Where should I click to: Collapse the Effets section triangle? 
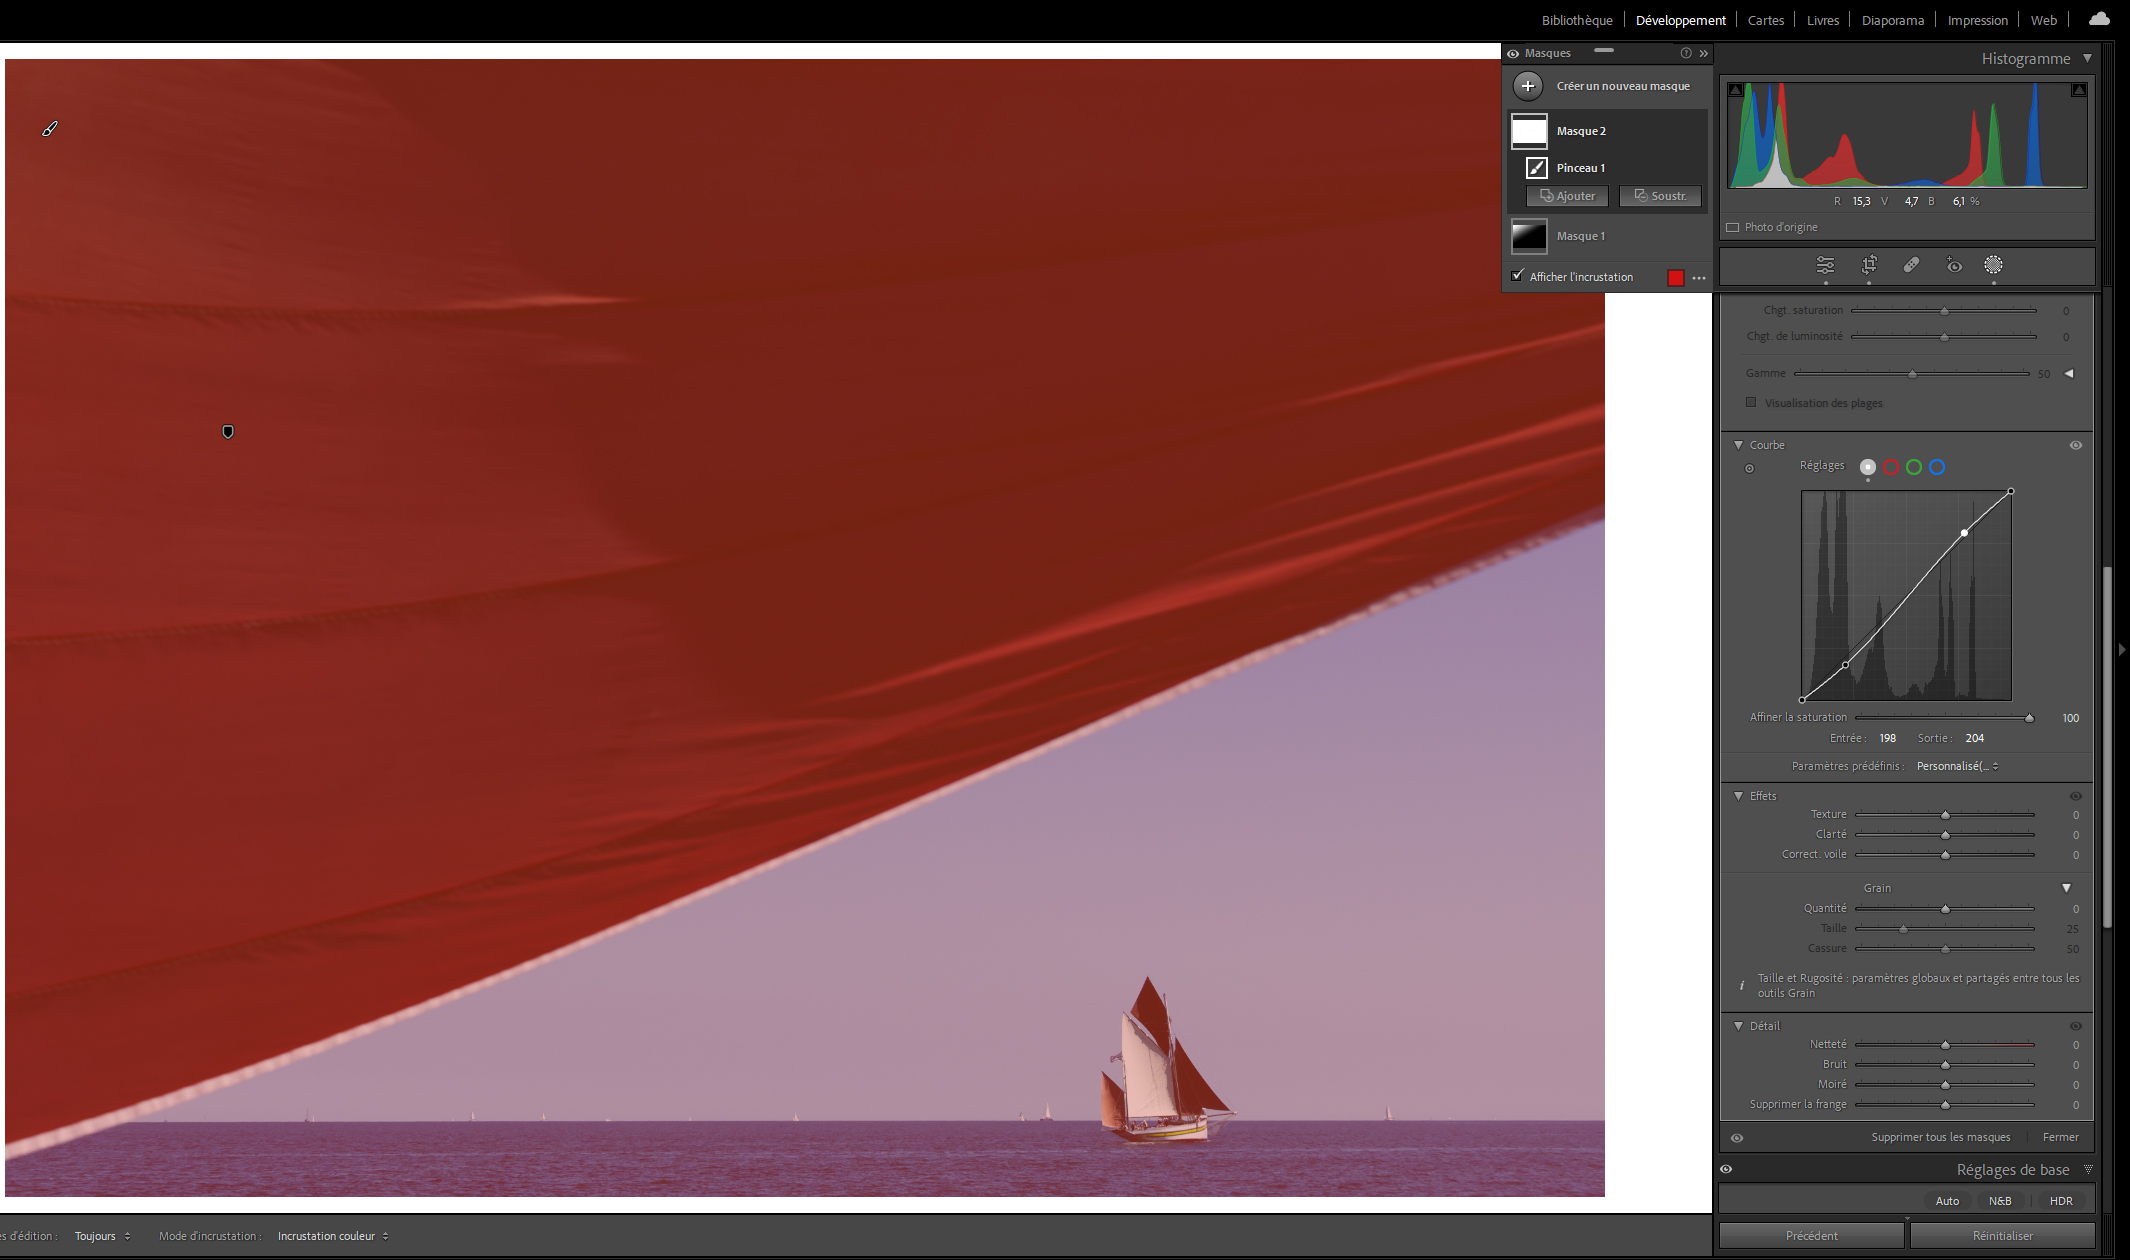tap(1738, 796)
